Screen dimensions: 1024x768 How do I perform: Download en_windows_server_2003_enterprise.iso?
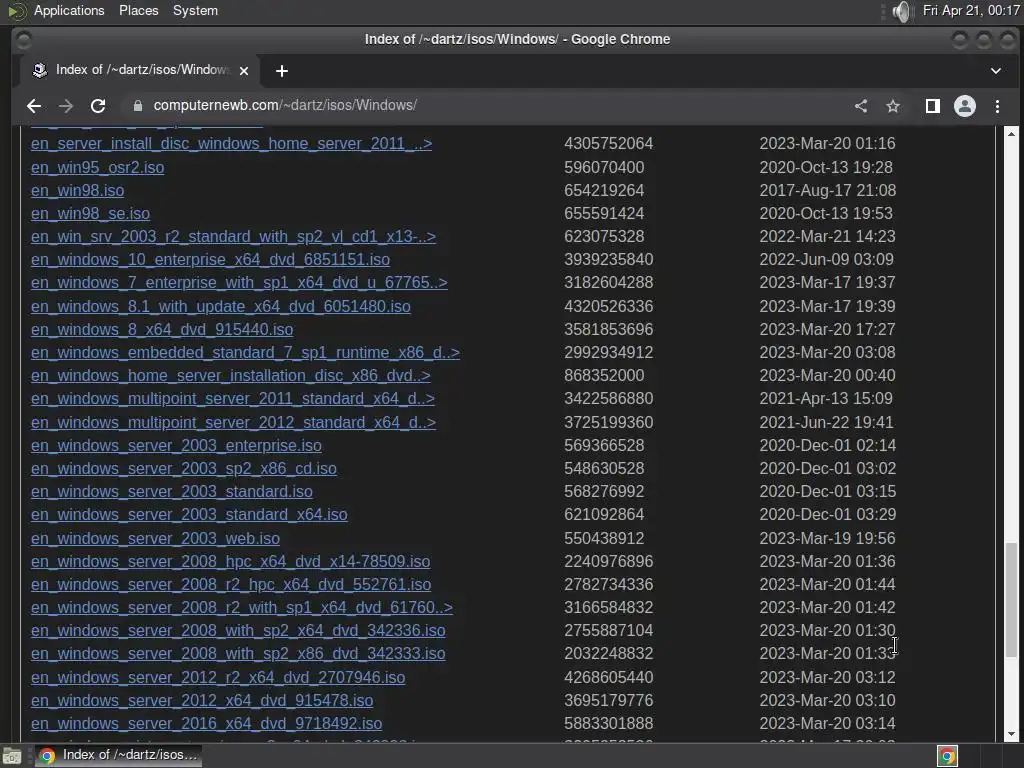(176, 445)
